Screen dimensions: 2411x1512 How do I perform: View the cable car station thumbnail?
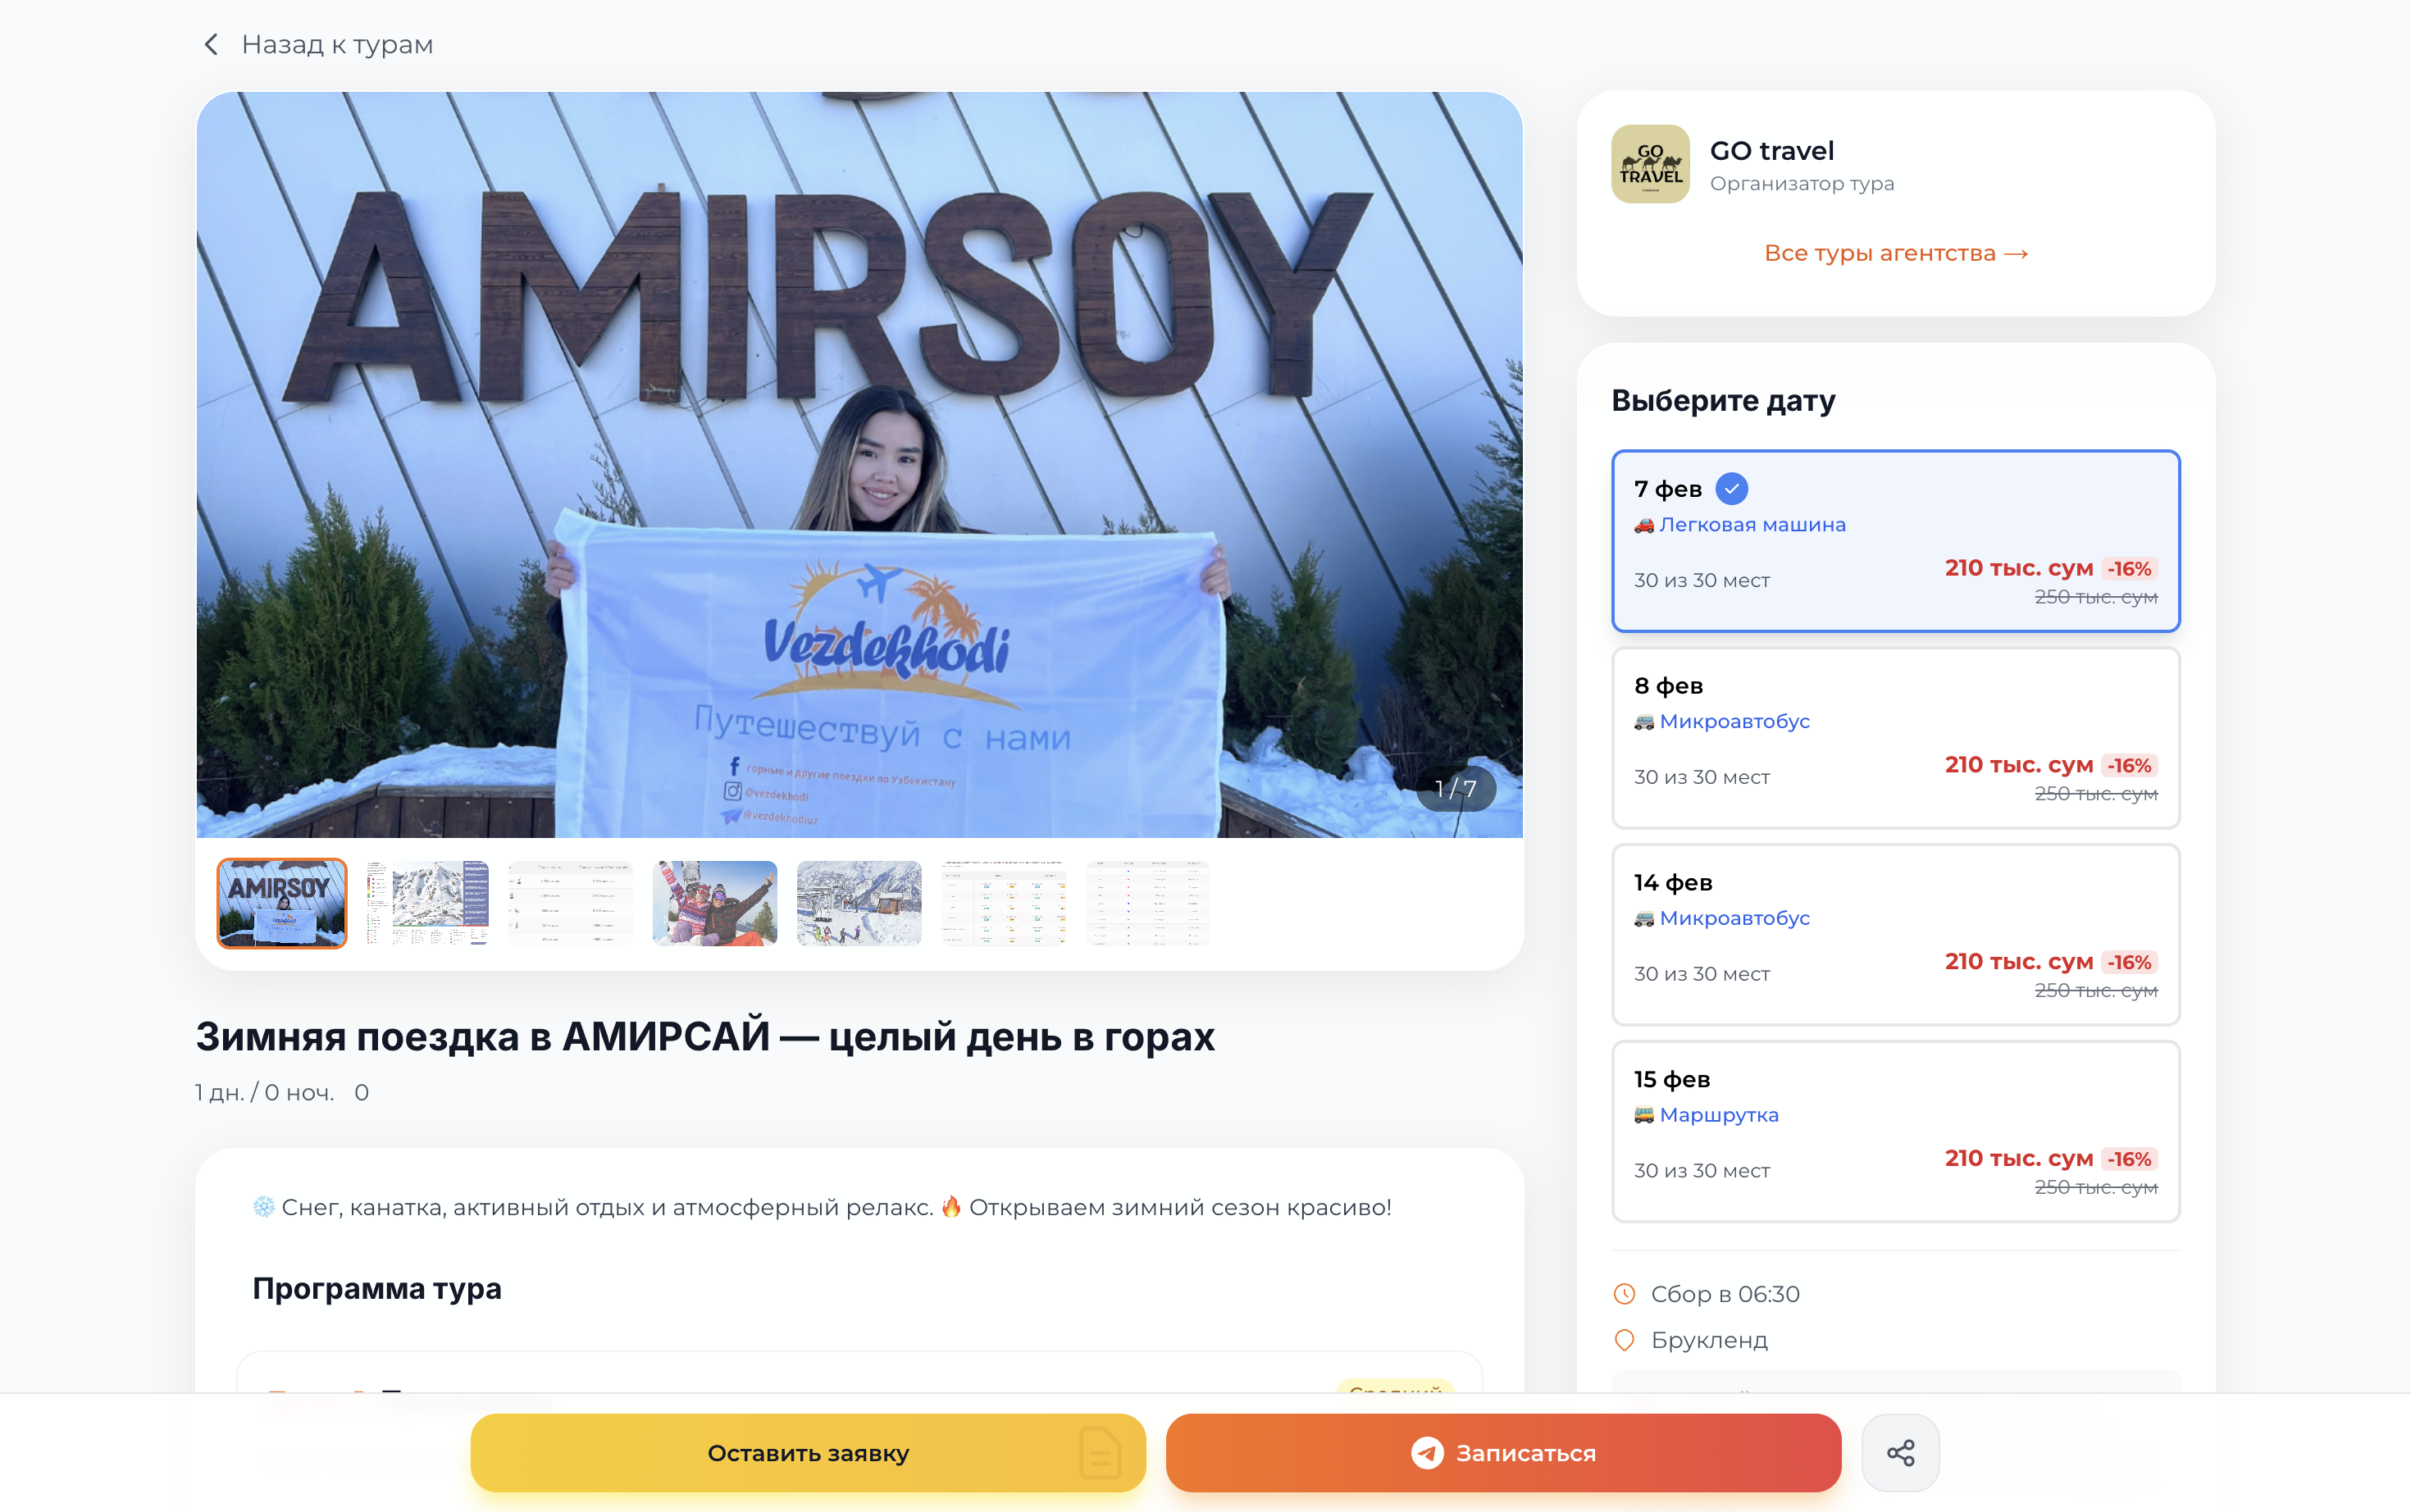[x=859, y=903]
